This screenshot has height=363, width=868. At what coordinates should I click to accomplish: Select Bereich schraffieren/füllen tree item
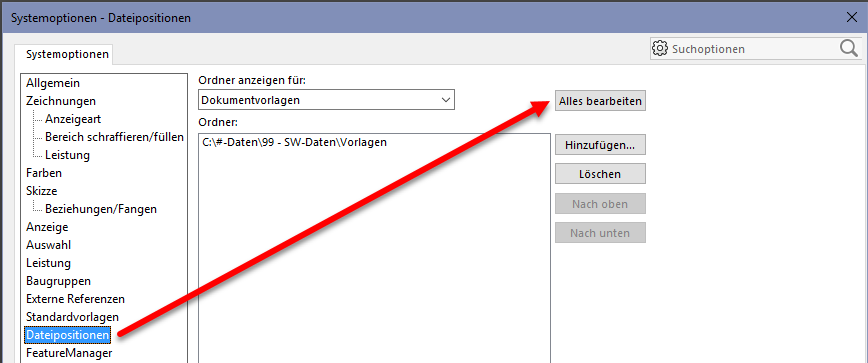(114, 137)
